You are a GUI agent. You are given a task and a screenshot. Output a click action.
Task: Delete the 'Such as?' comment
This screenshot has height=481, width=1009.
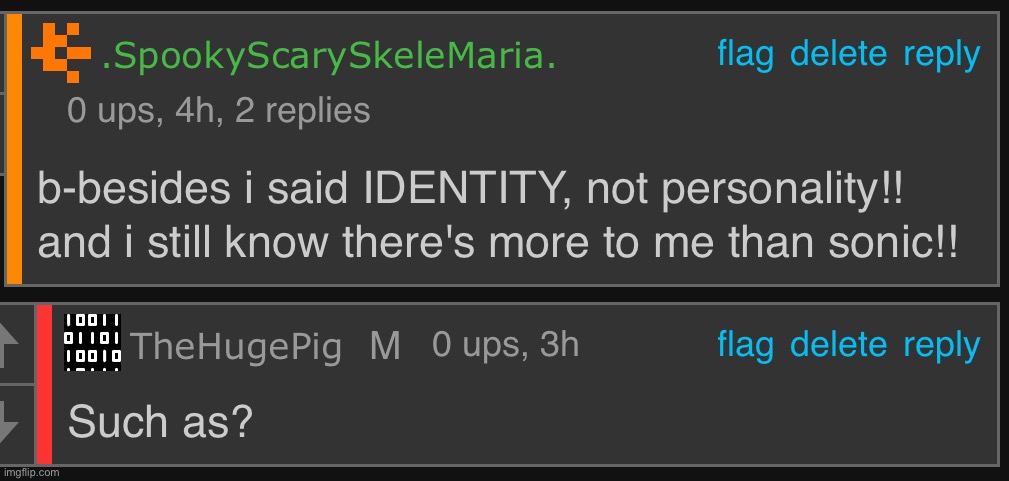(838, 344)
